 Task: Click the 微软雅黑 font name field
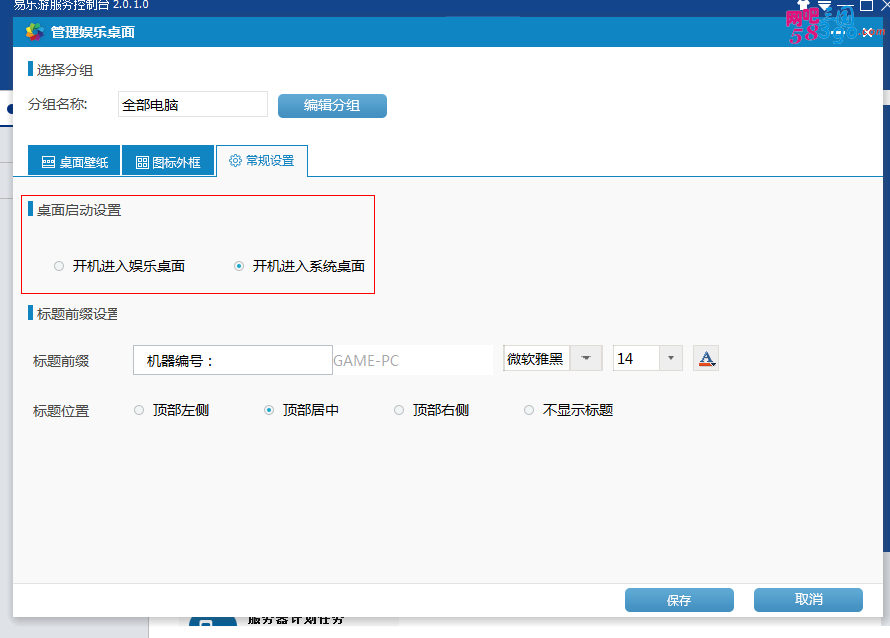[536, 358]
